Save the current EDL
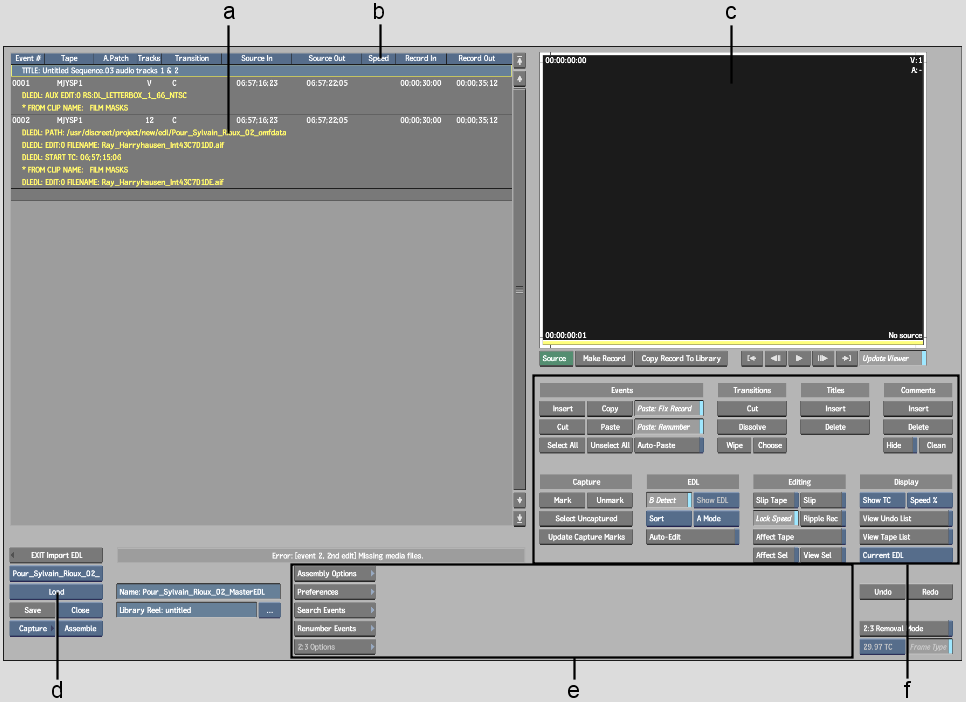The height and width of the screenshot is (702, 966). 32,610
